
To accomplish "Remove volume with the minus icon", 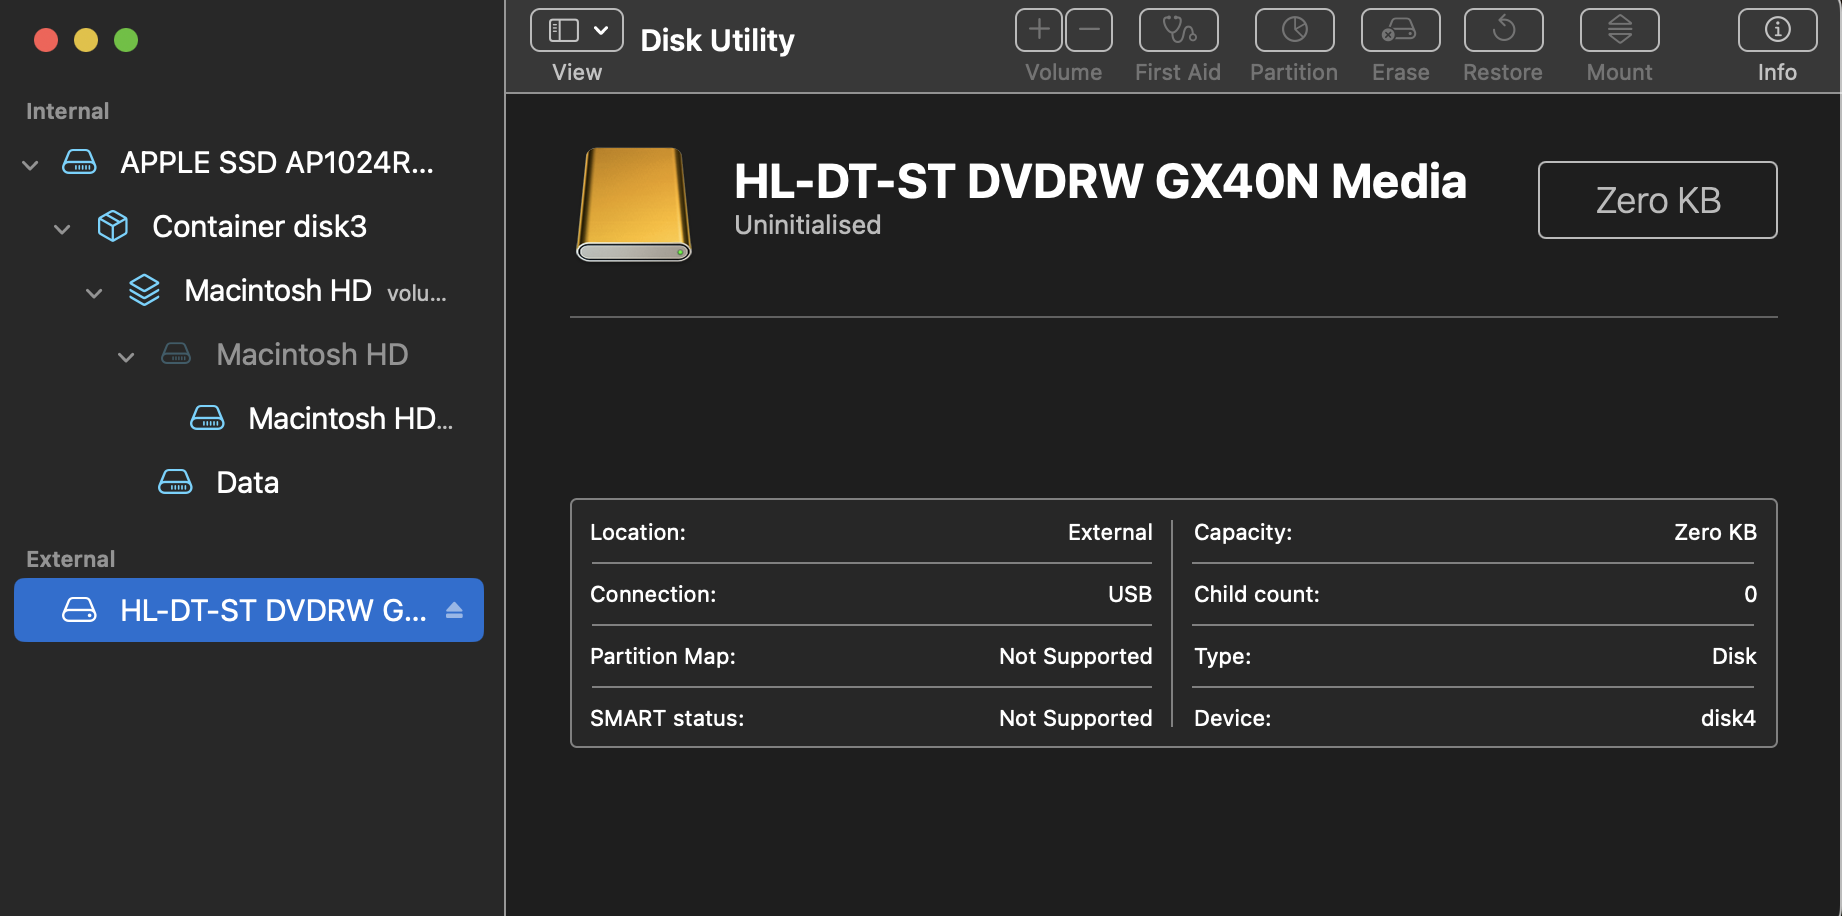I will 1089,30.
